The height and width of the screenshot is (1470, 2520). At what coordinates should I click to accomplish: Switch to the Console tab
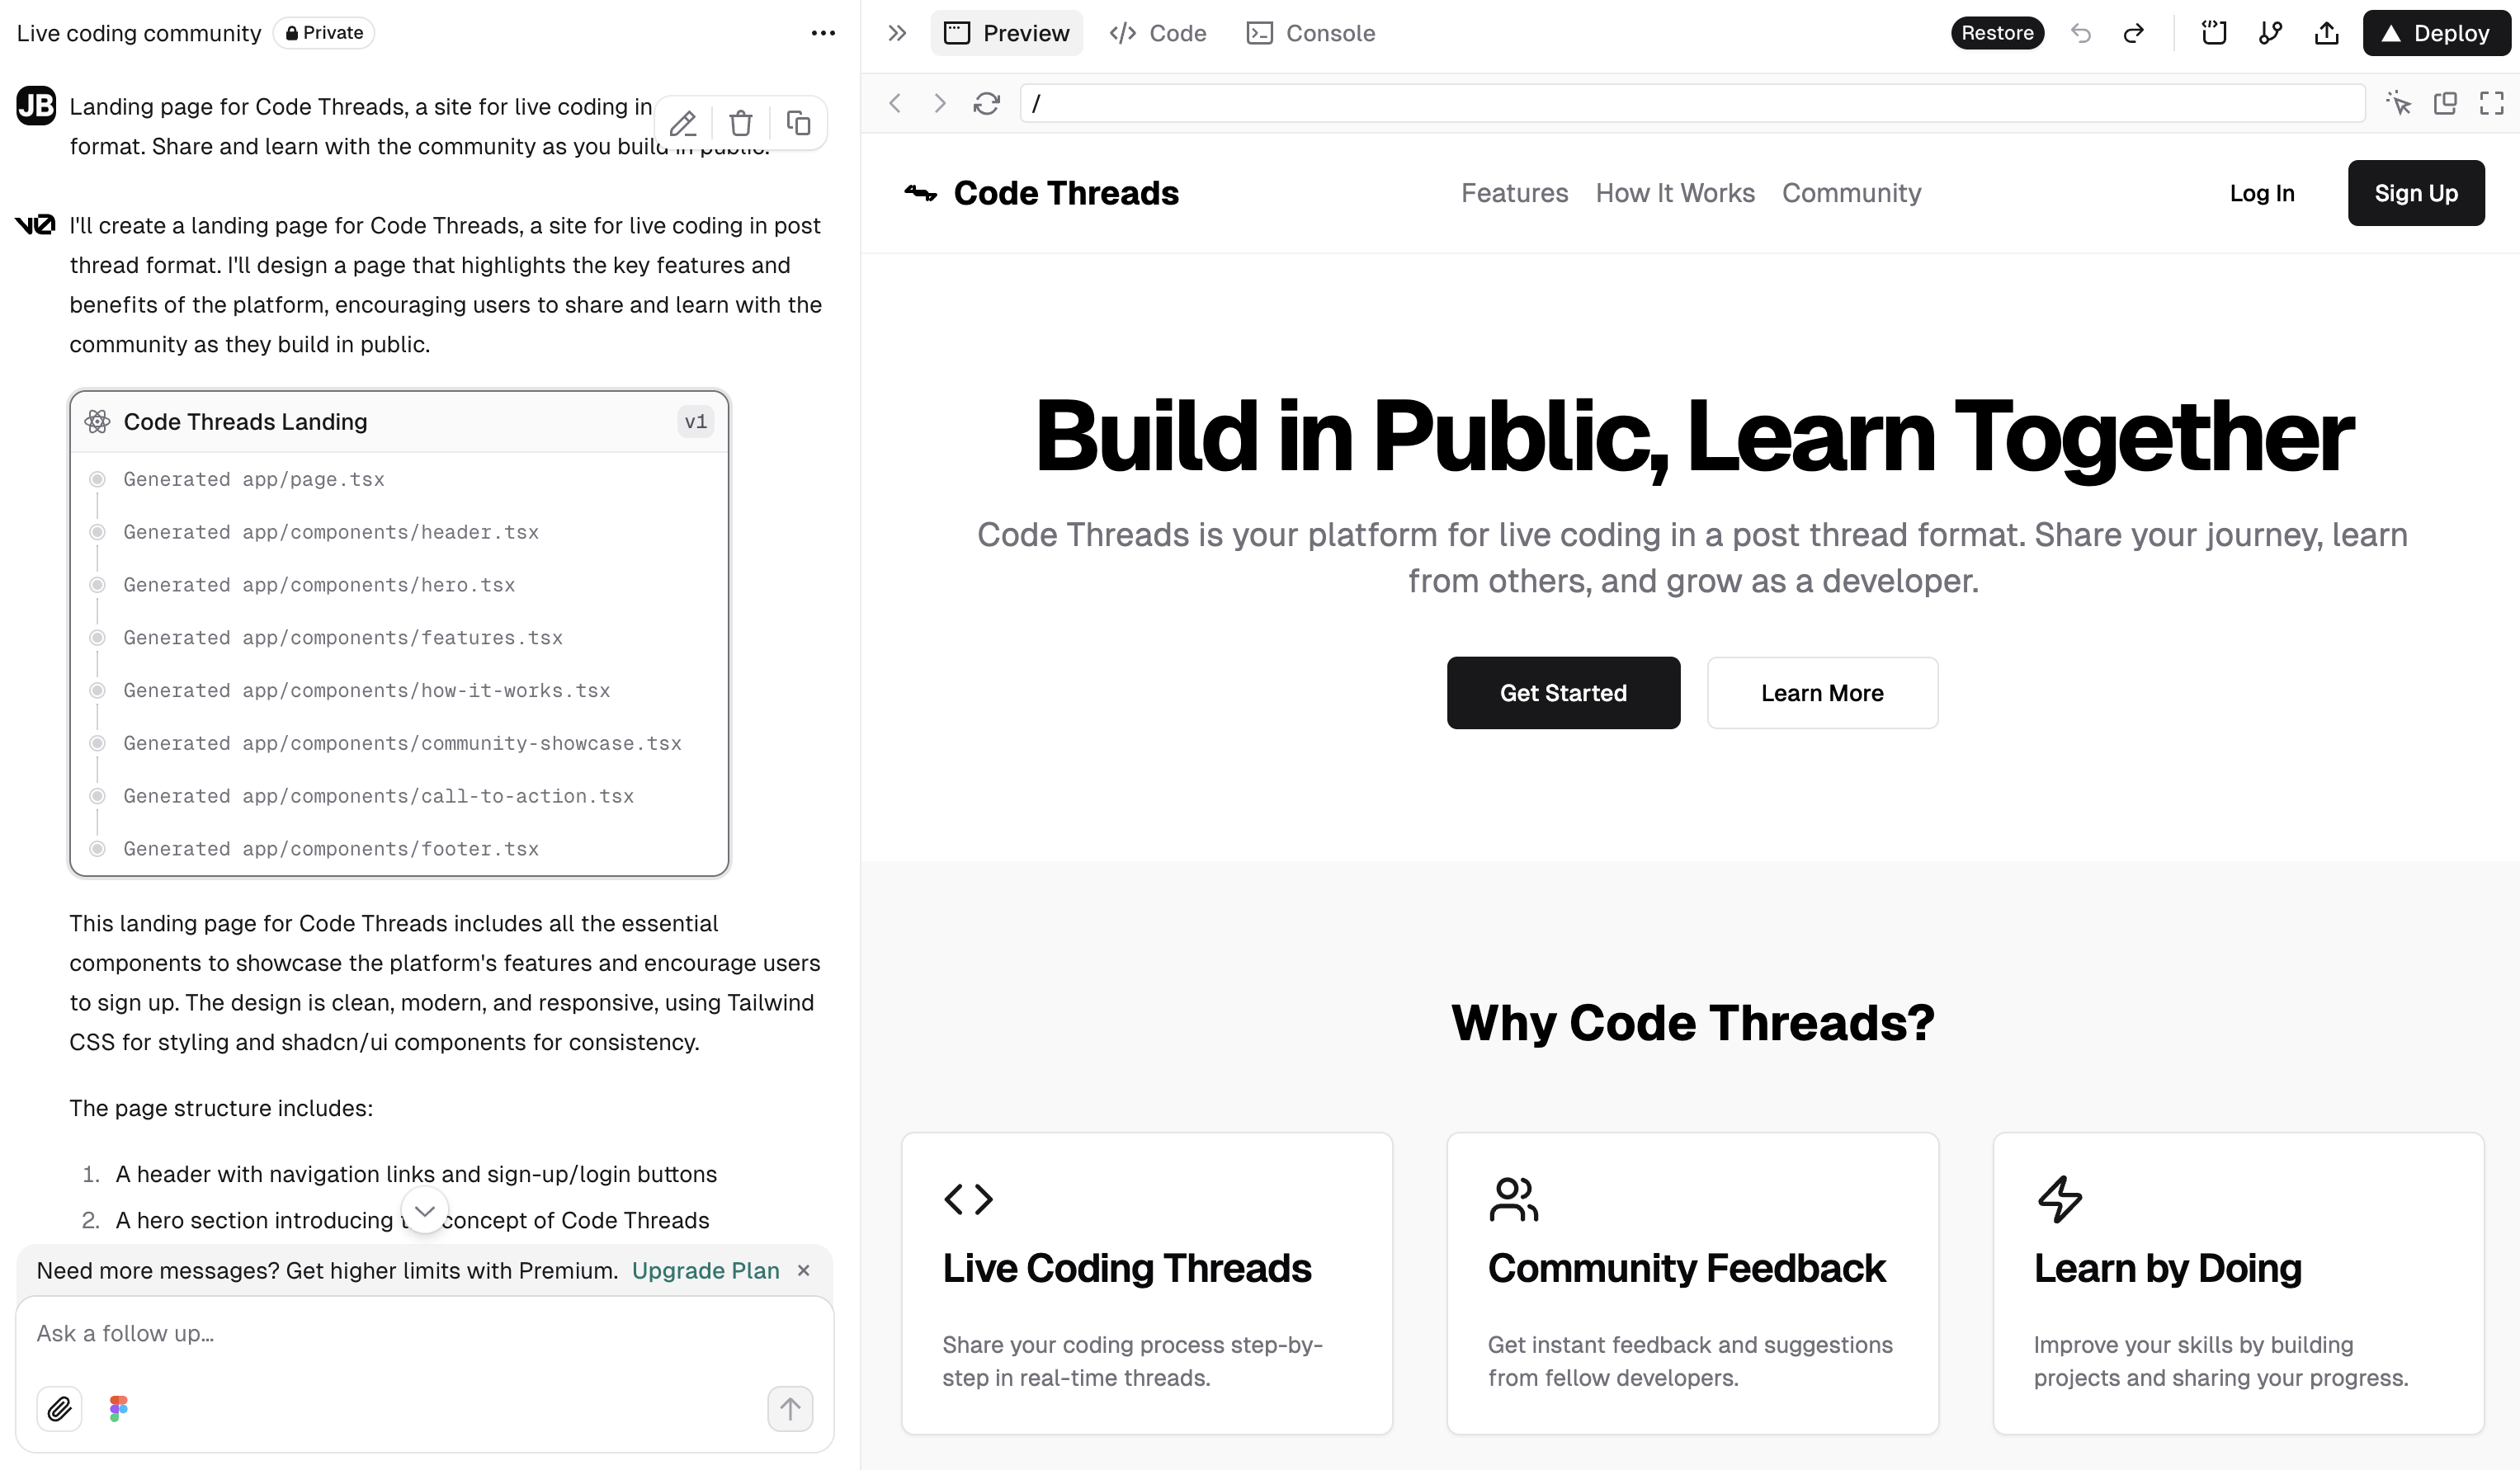[x=1311, y=33]
